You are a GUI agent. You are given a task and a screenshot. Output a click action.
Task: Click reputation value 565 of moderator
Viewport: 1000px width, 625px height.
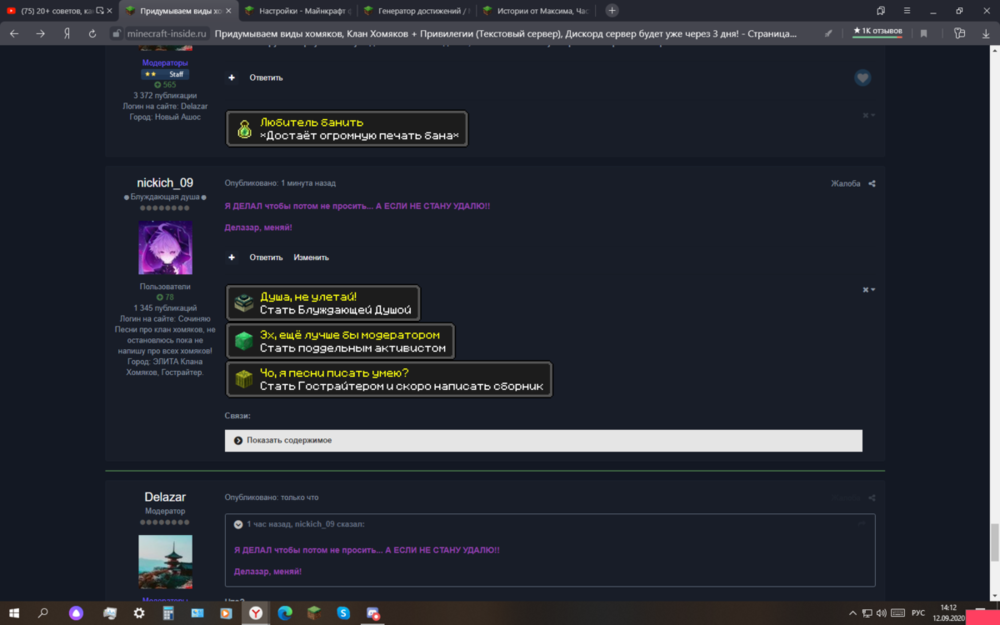point(165,85)
